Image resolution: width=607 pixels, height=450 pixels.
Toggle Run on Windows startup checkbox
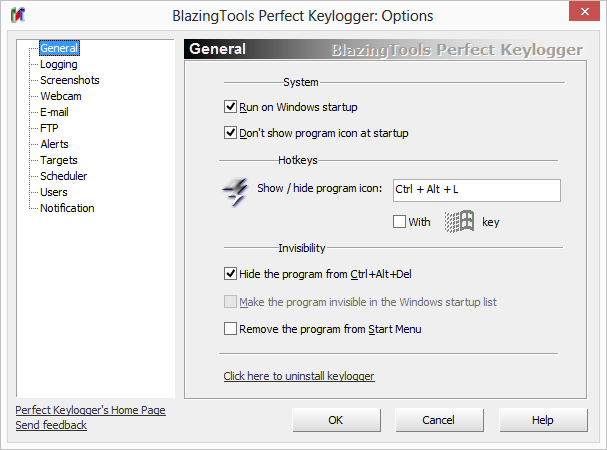click(x=231, y=107)
